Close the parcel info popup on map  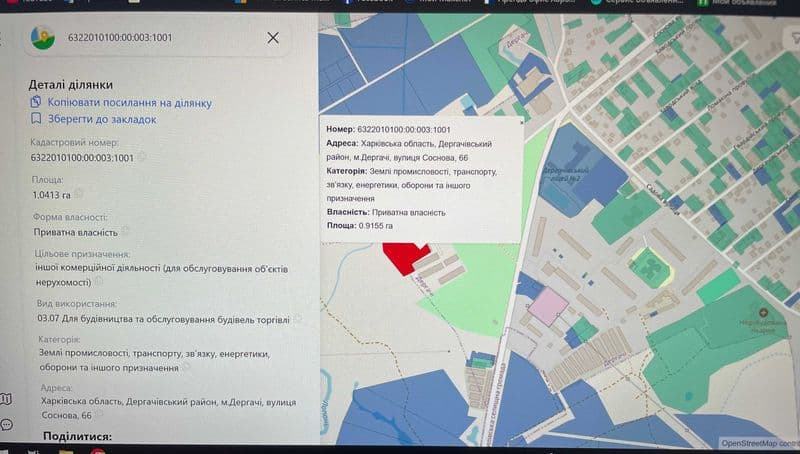521,122
